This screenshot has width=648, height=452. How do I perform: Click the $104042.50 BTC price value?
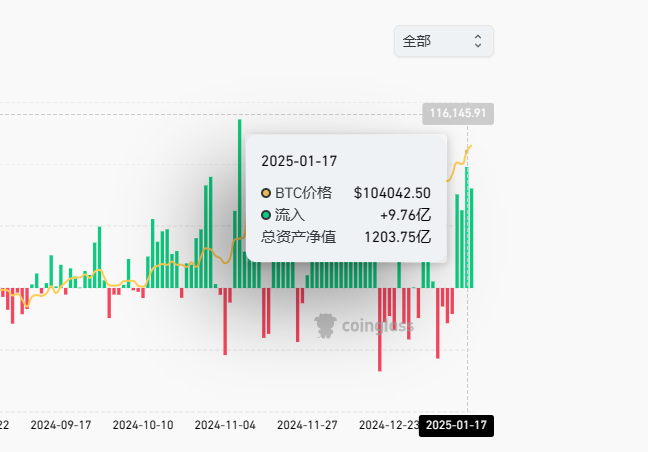392,193
